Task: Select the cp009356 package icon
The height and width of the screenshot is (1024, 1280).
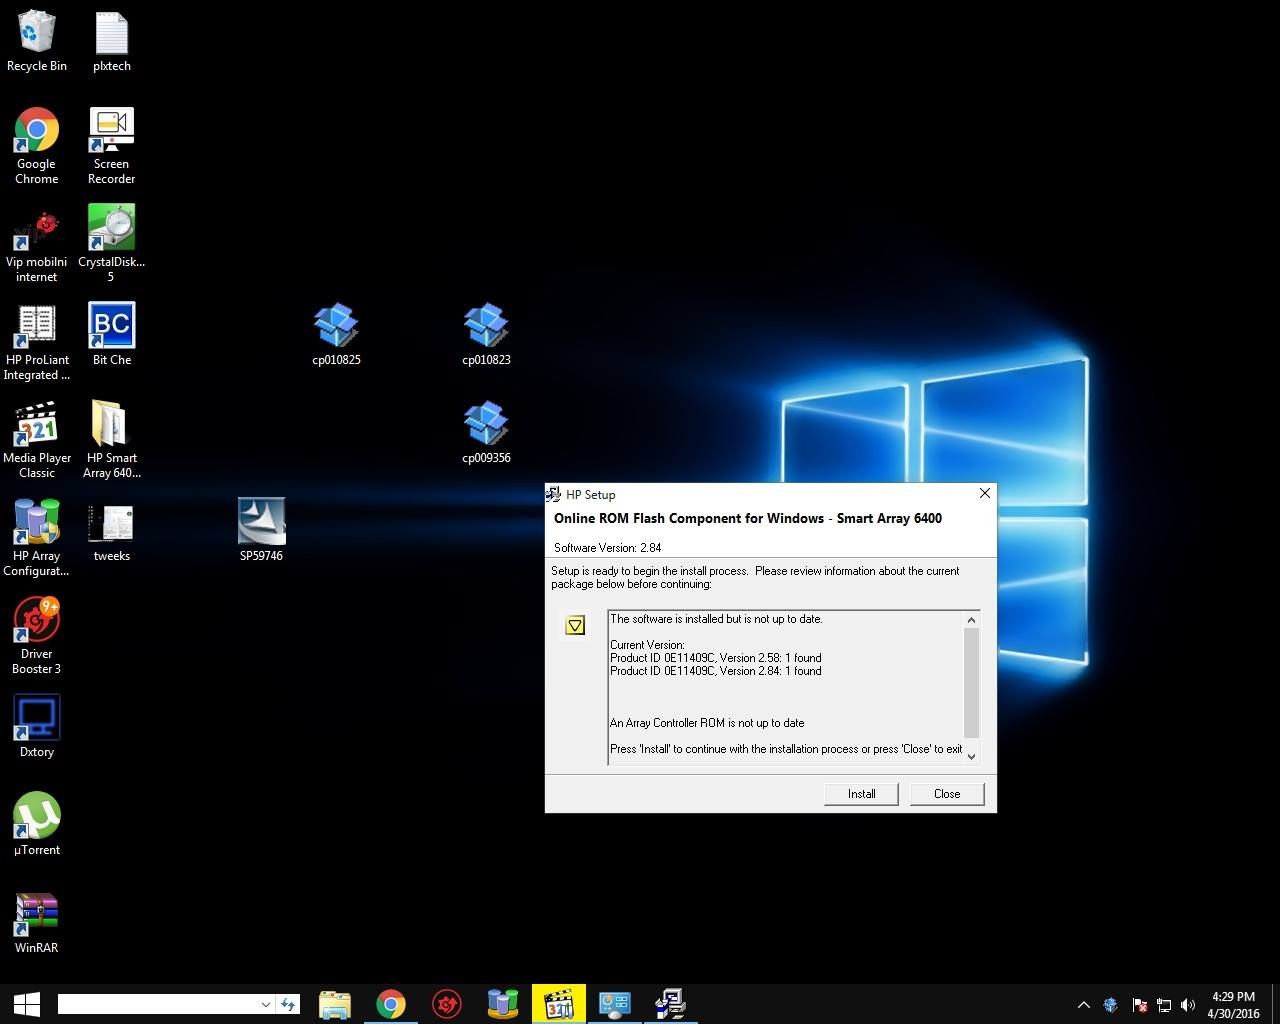Action: 486,432
